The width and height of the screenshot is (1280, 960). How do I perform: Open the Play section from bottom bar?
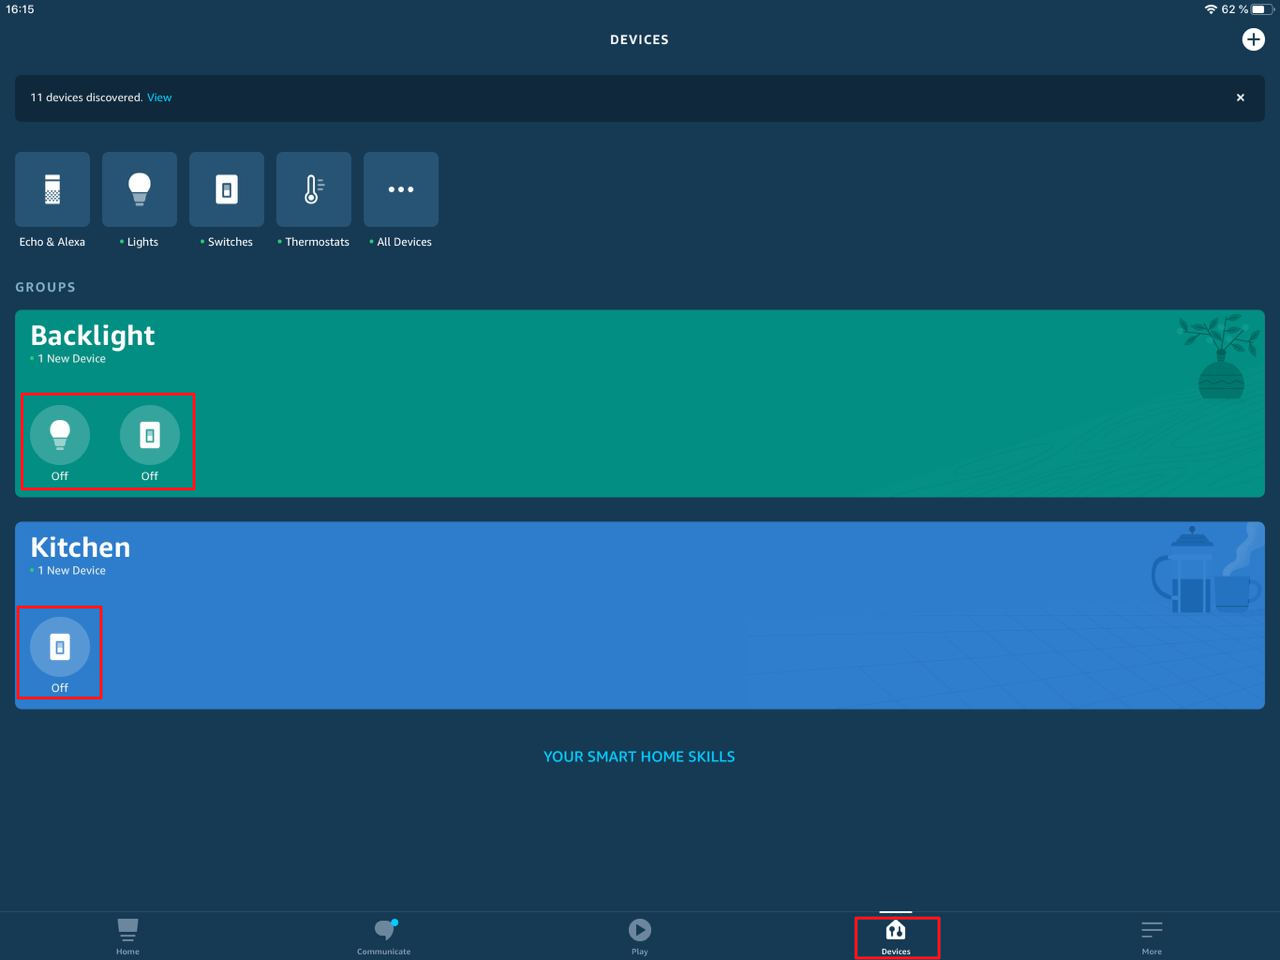coord(639,933)
